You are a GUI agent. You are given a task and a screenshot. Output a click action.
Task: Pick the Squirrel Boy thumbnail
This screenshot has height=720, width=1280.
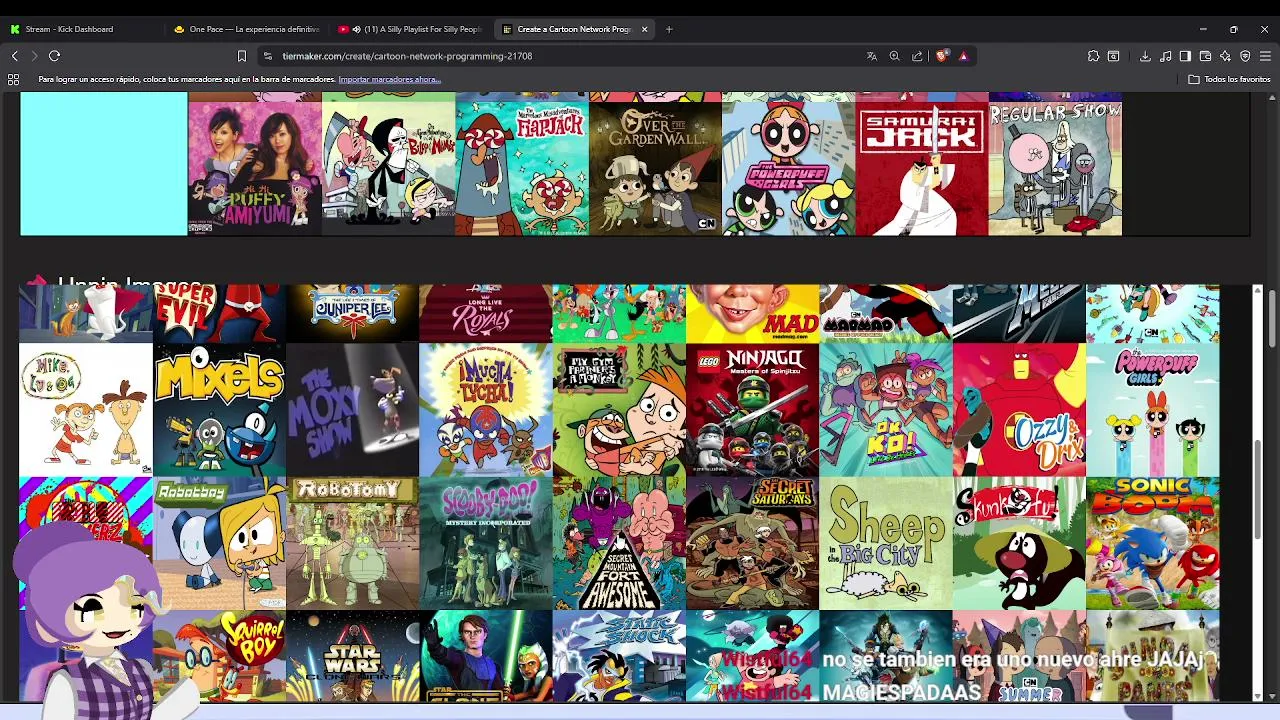pyautogui.click(x=219, y=656)
